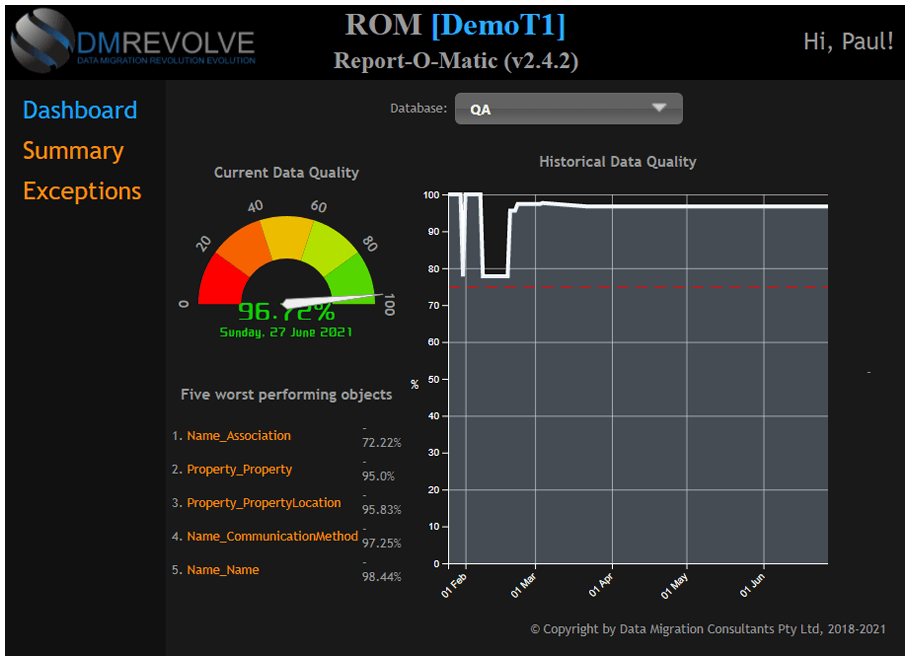The height and width of the screenshot is (661, 910).
Task: Open the Dashboard page
Action: point(80,110)
